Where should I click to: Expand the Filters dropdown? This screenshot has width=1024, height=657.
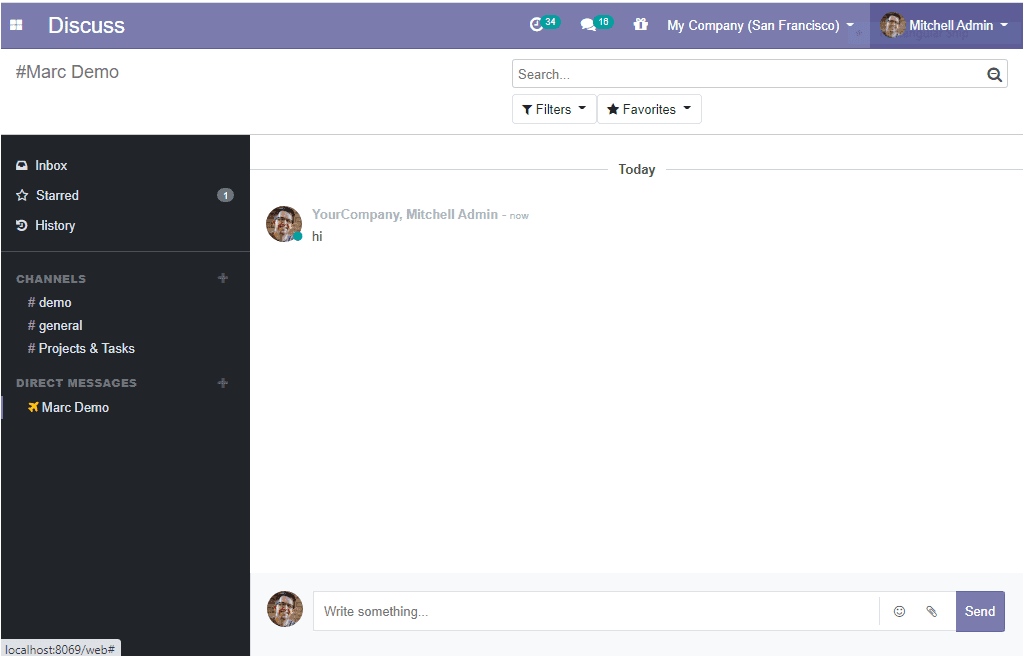(x=554, y=109)
